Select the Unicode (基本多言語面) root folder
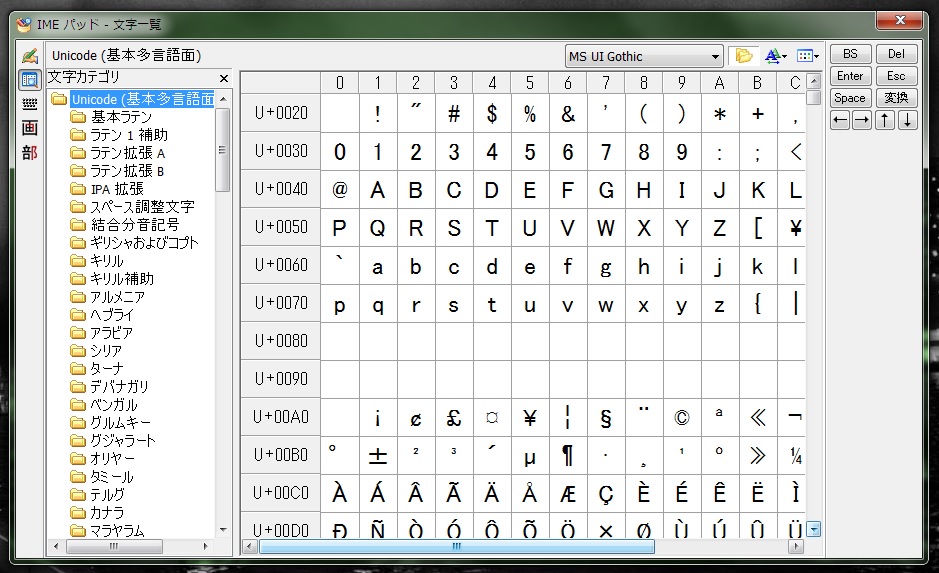This screenshot has height=573, width=939. pos(143,99)
